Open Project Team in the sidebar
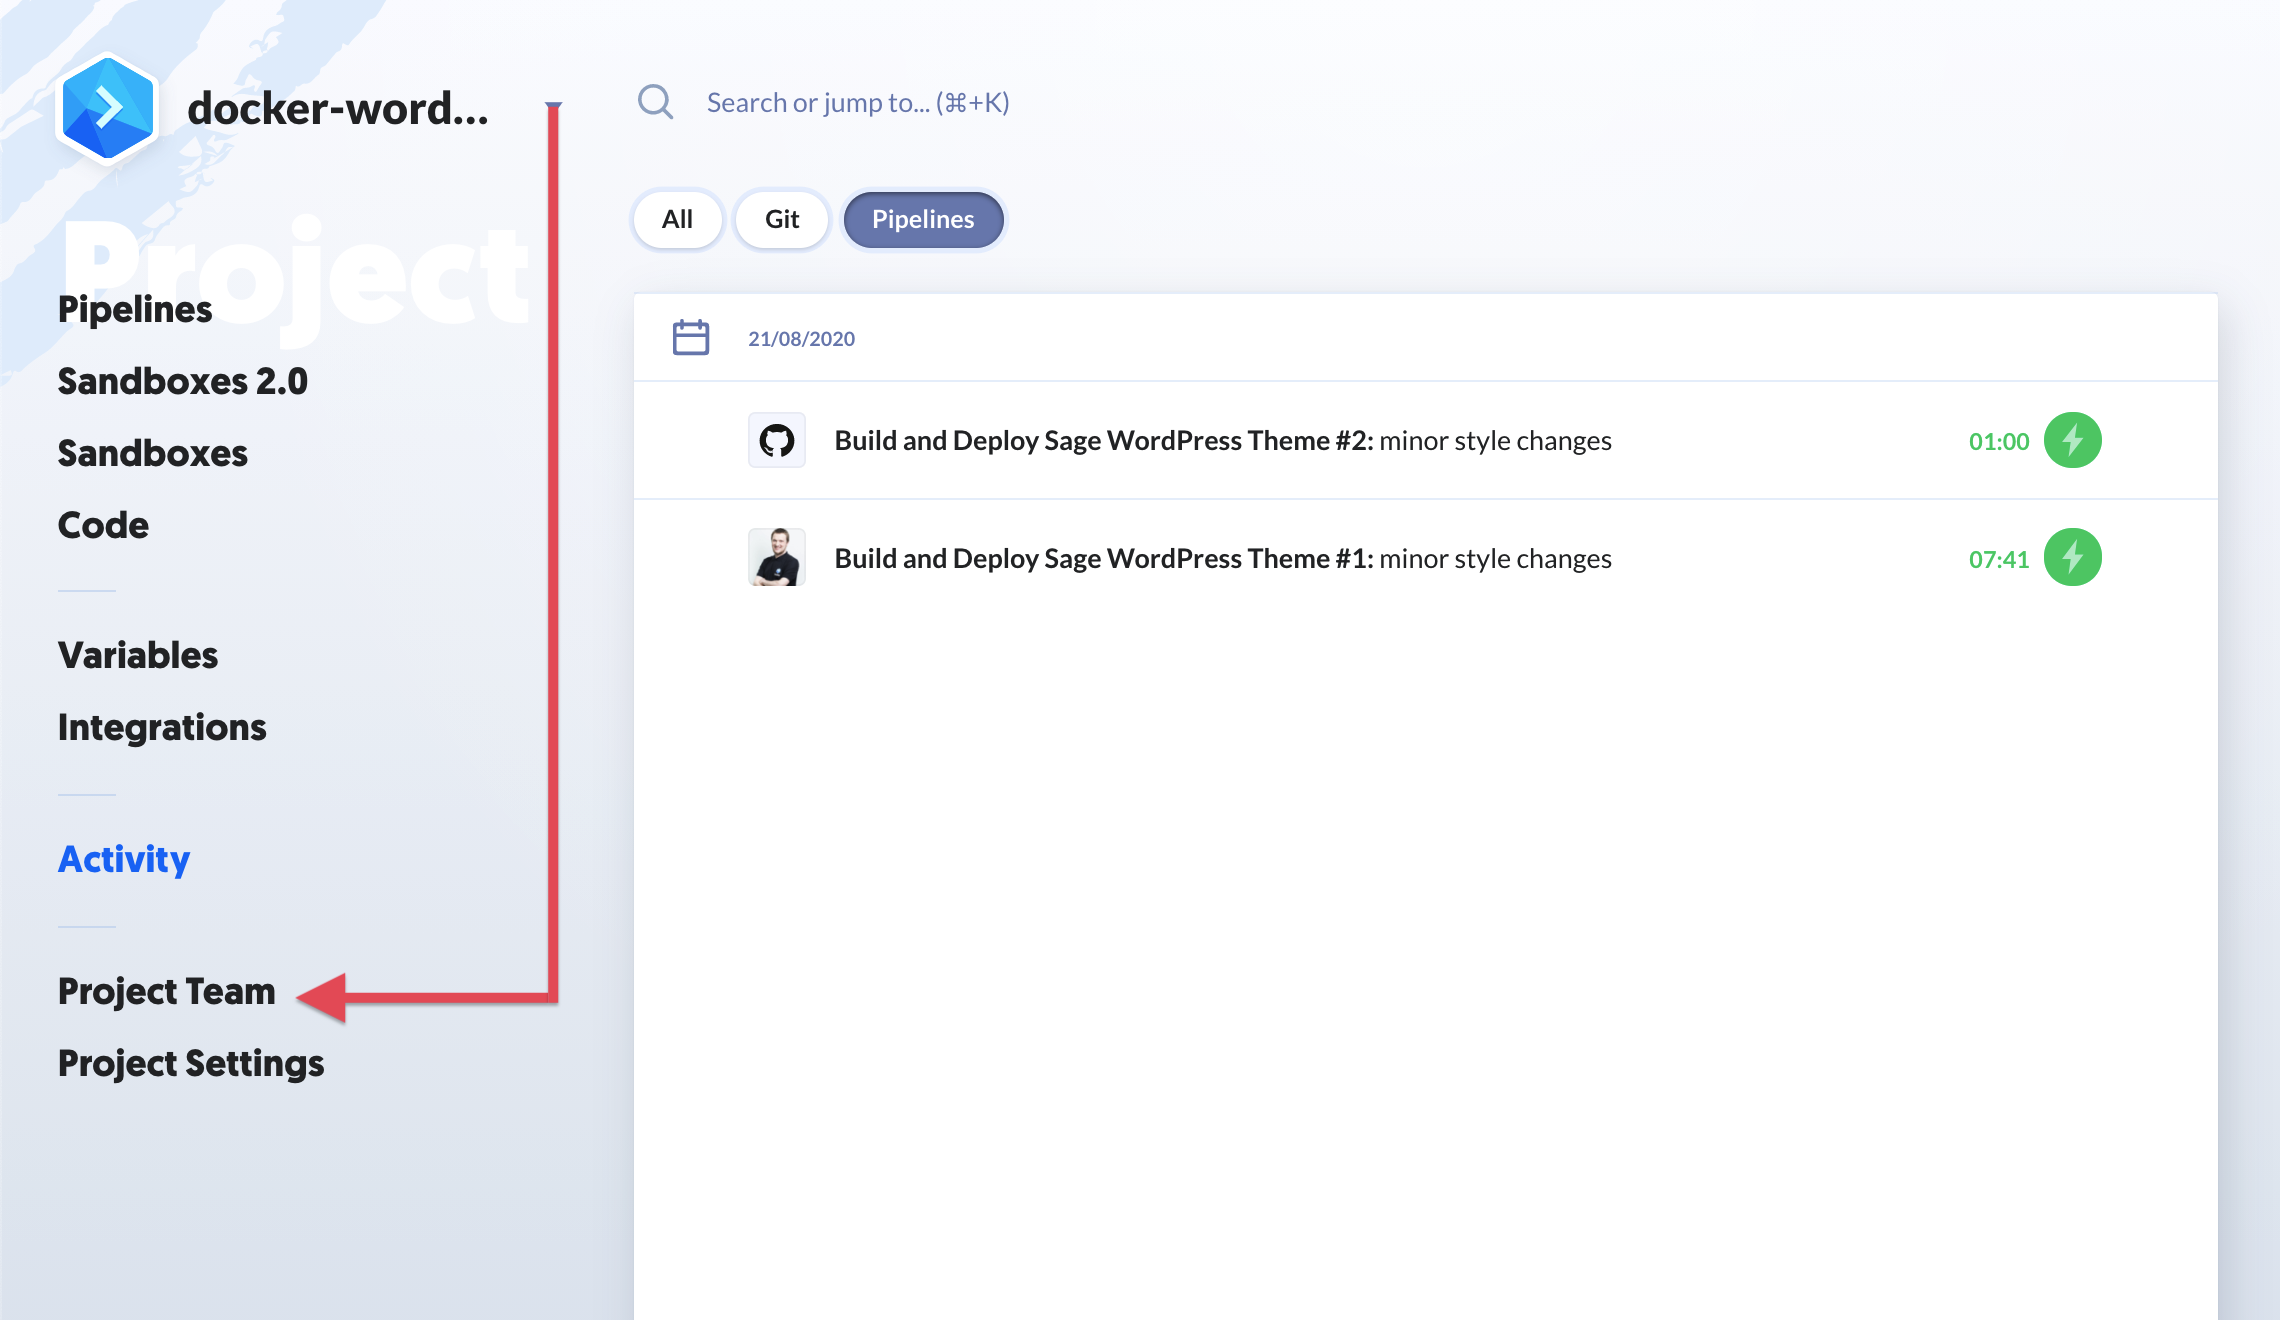The image size is (2280, 1320). click(167, 991)
